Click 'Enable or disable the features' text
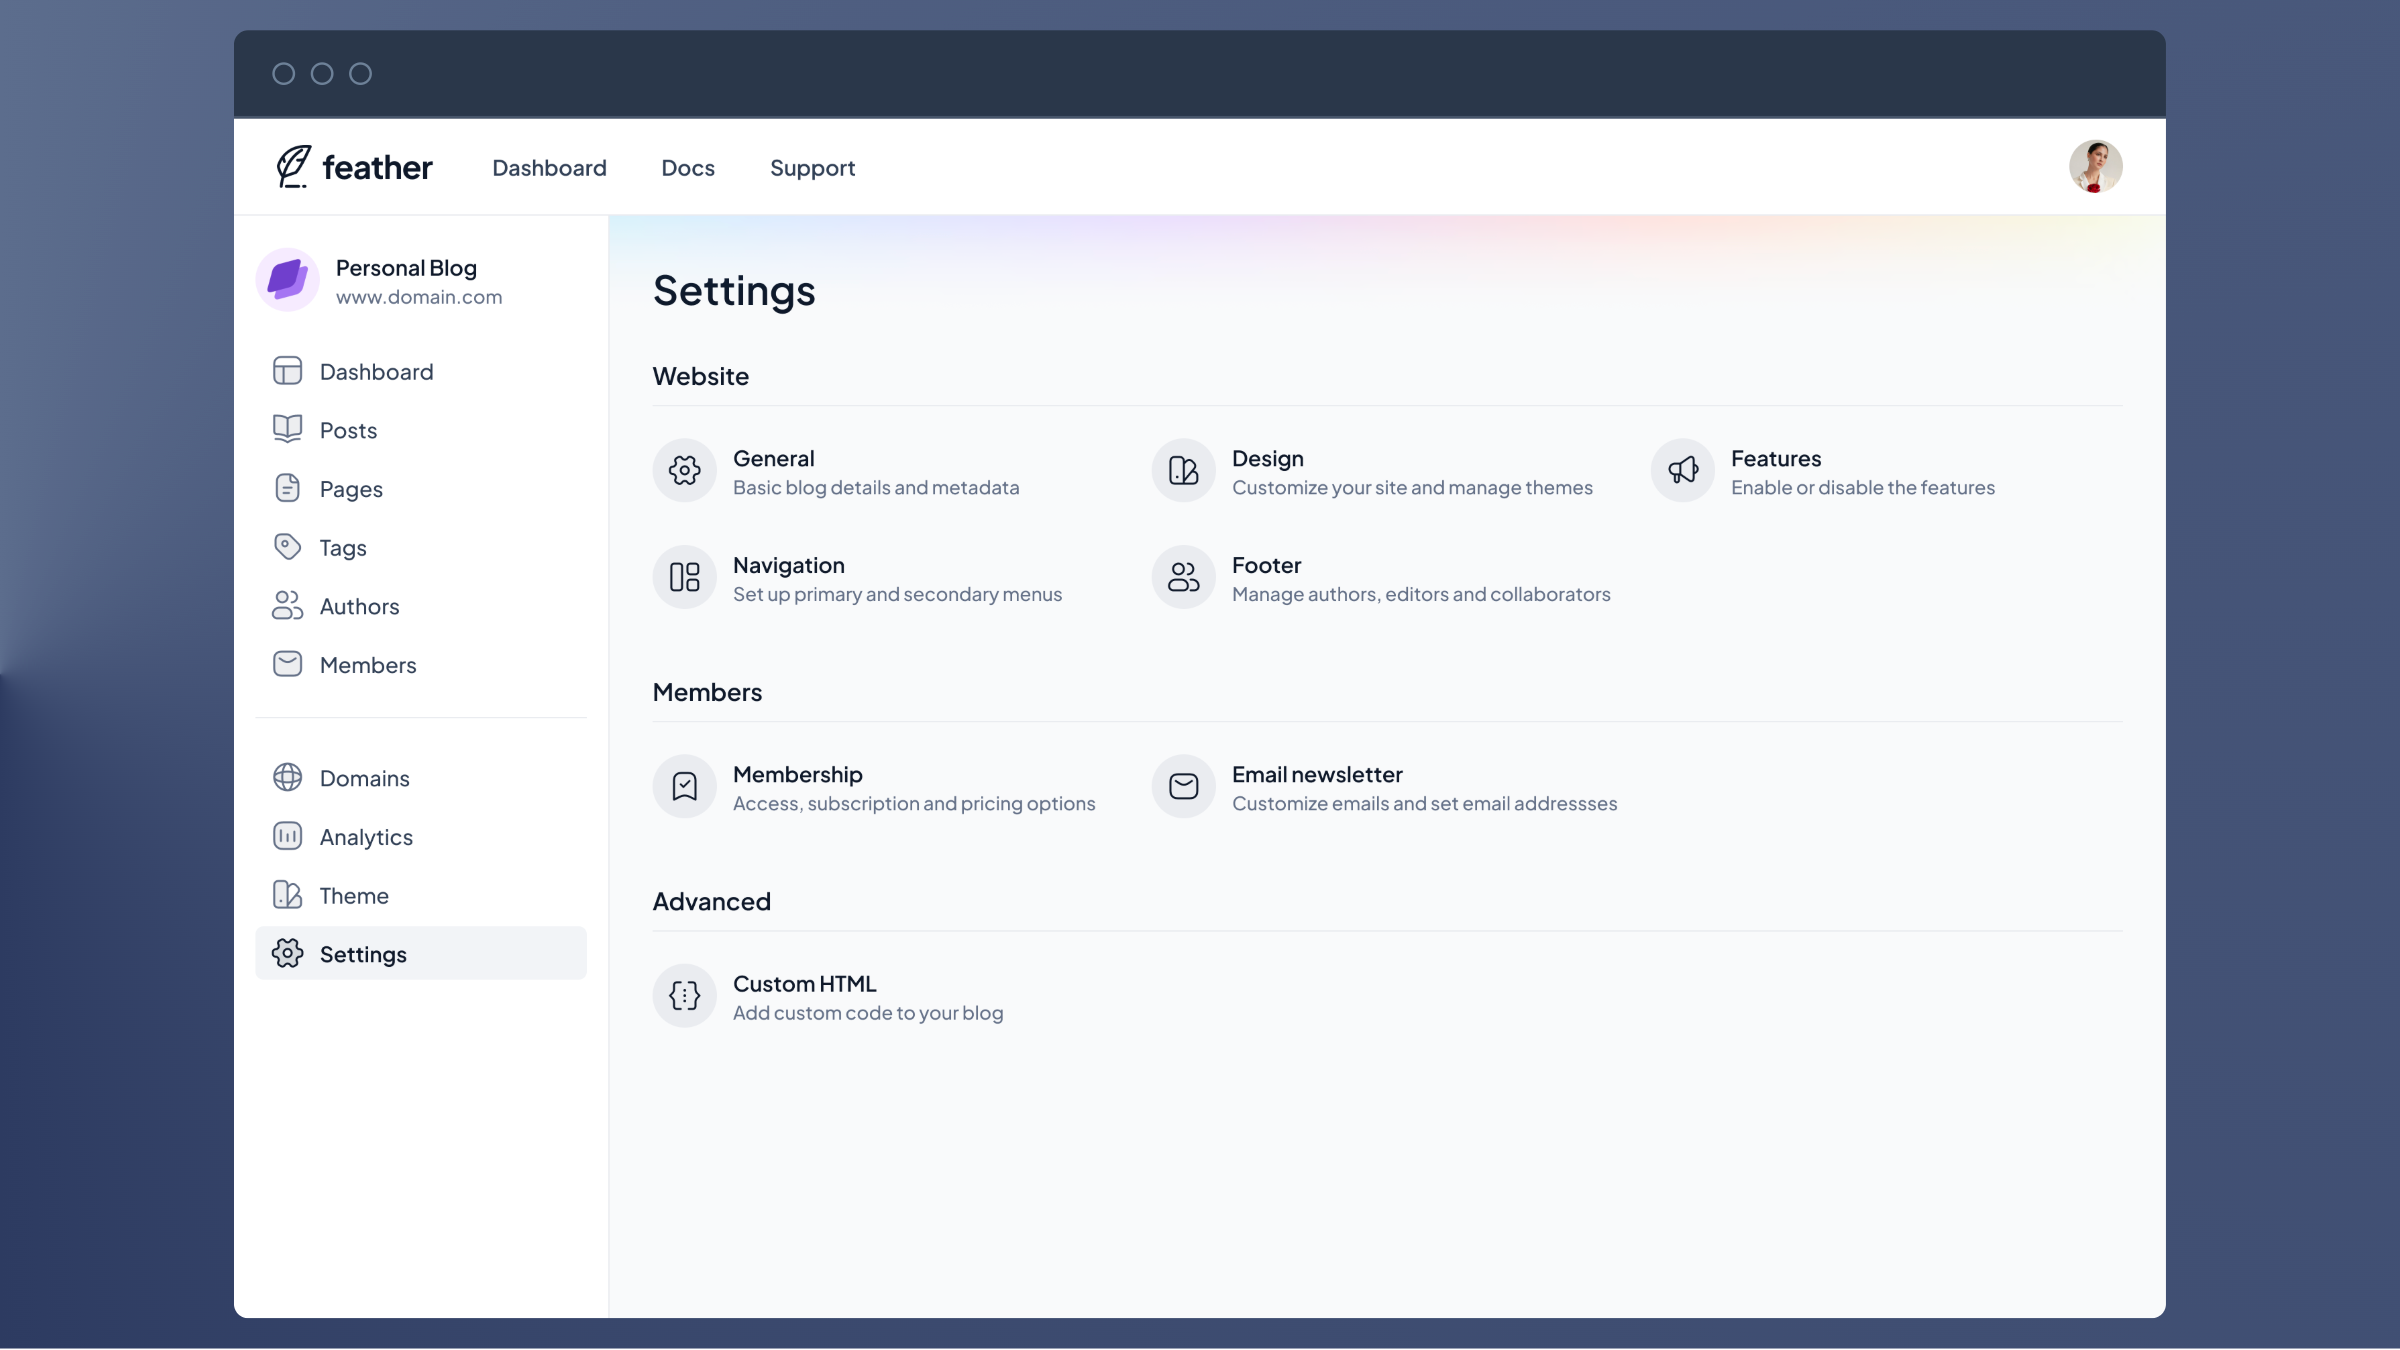 pyautogui.click(x=1862, y=487)
